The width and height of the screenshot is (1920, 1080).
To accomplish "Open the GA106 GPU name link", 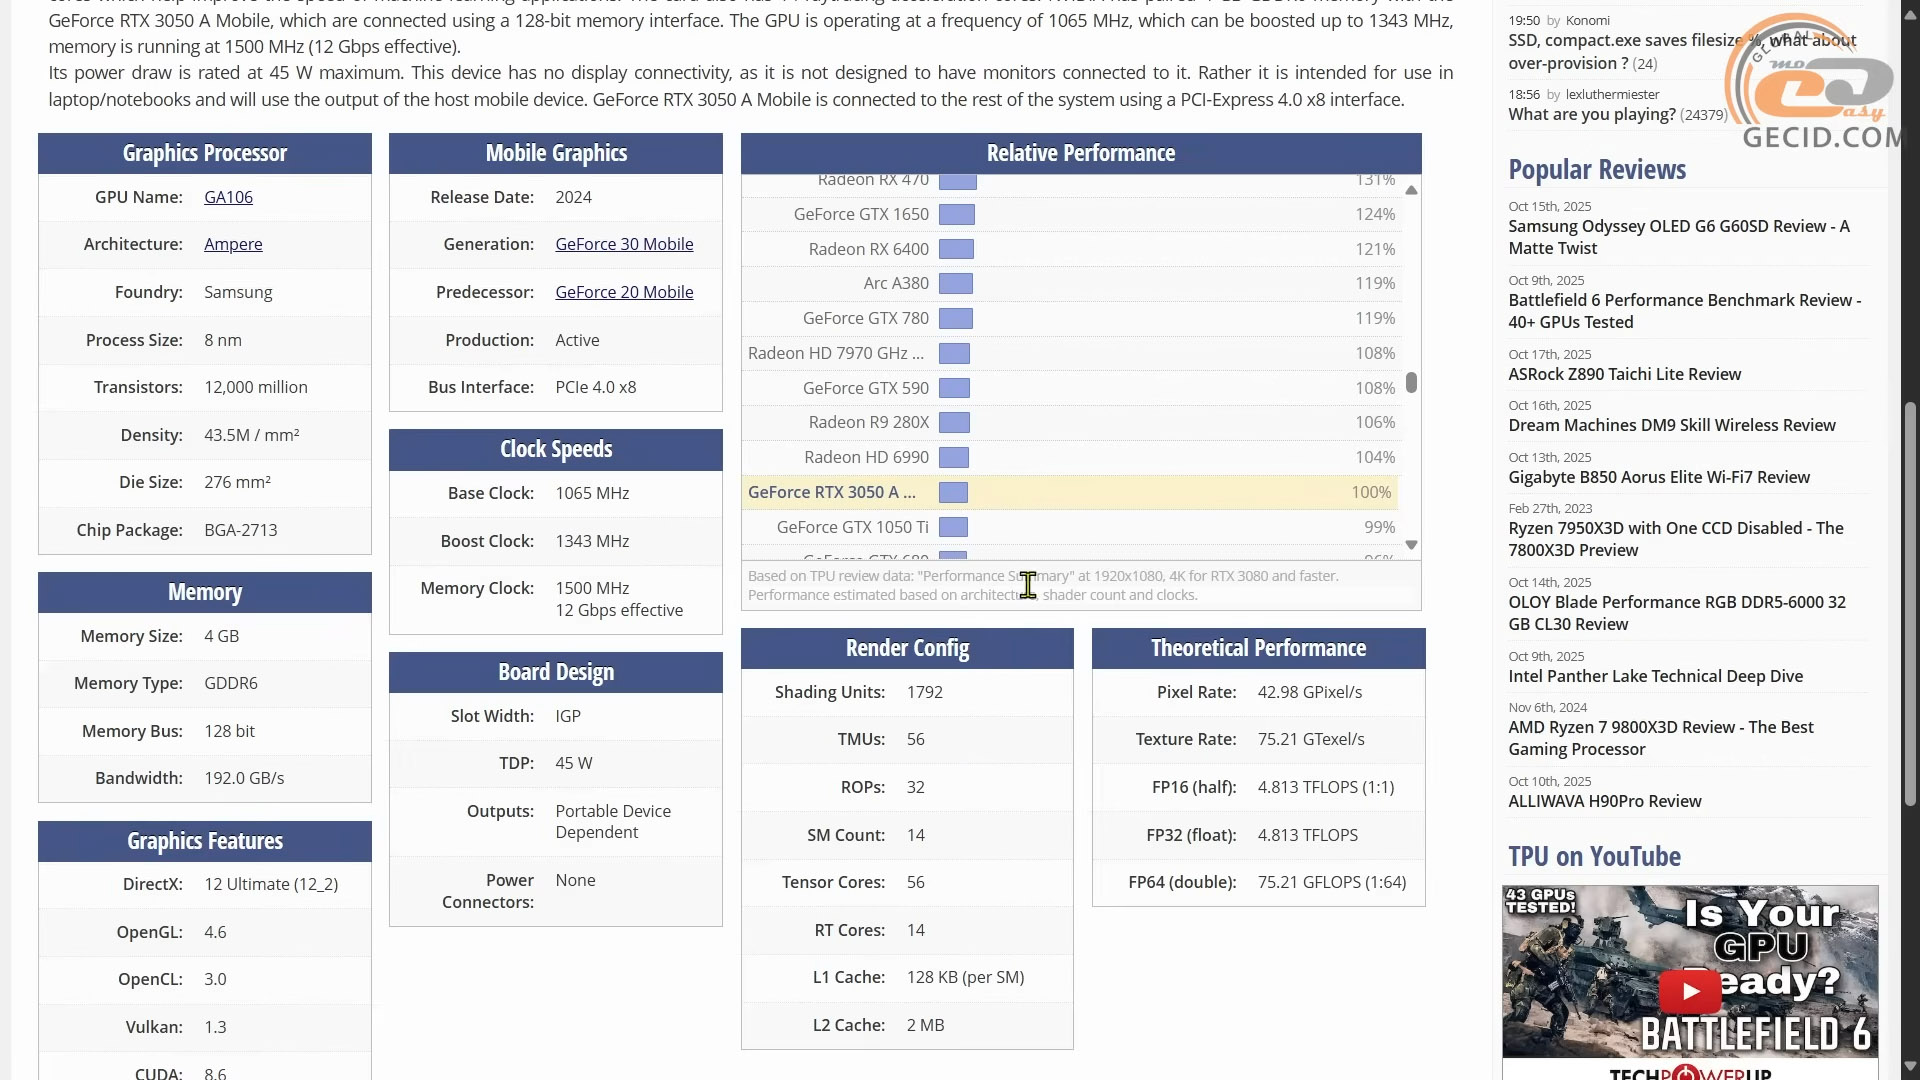I will [x=228, y=198].
